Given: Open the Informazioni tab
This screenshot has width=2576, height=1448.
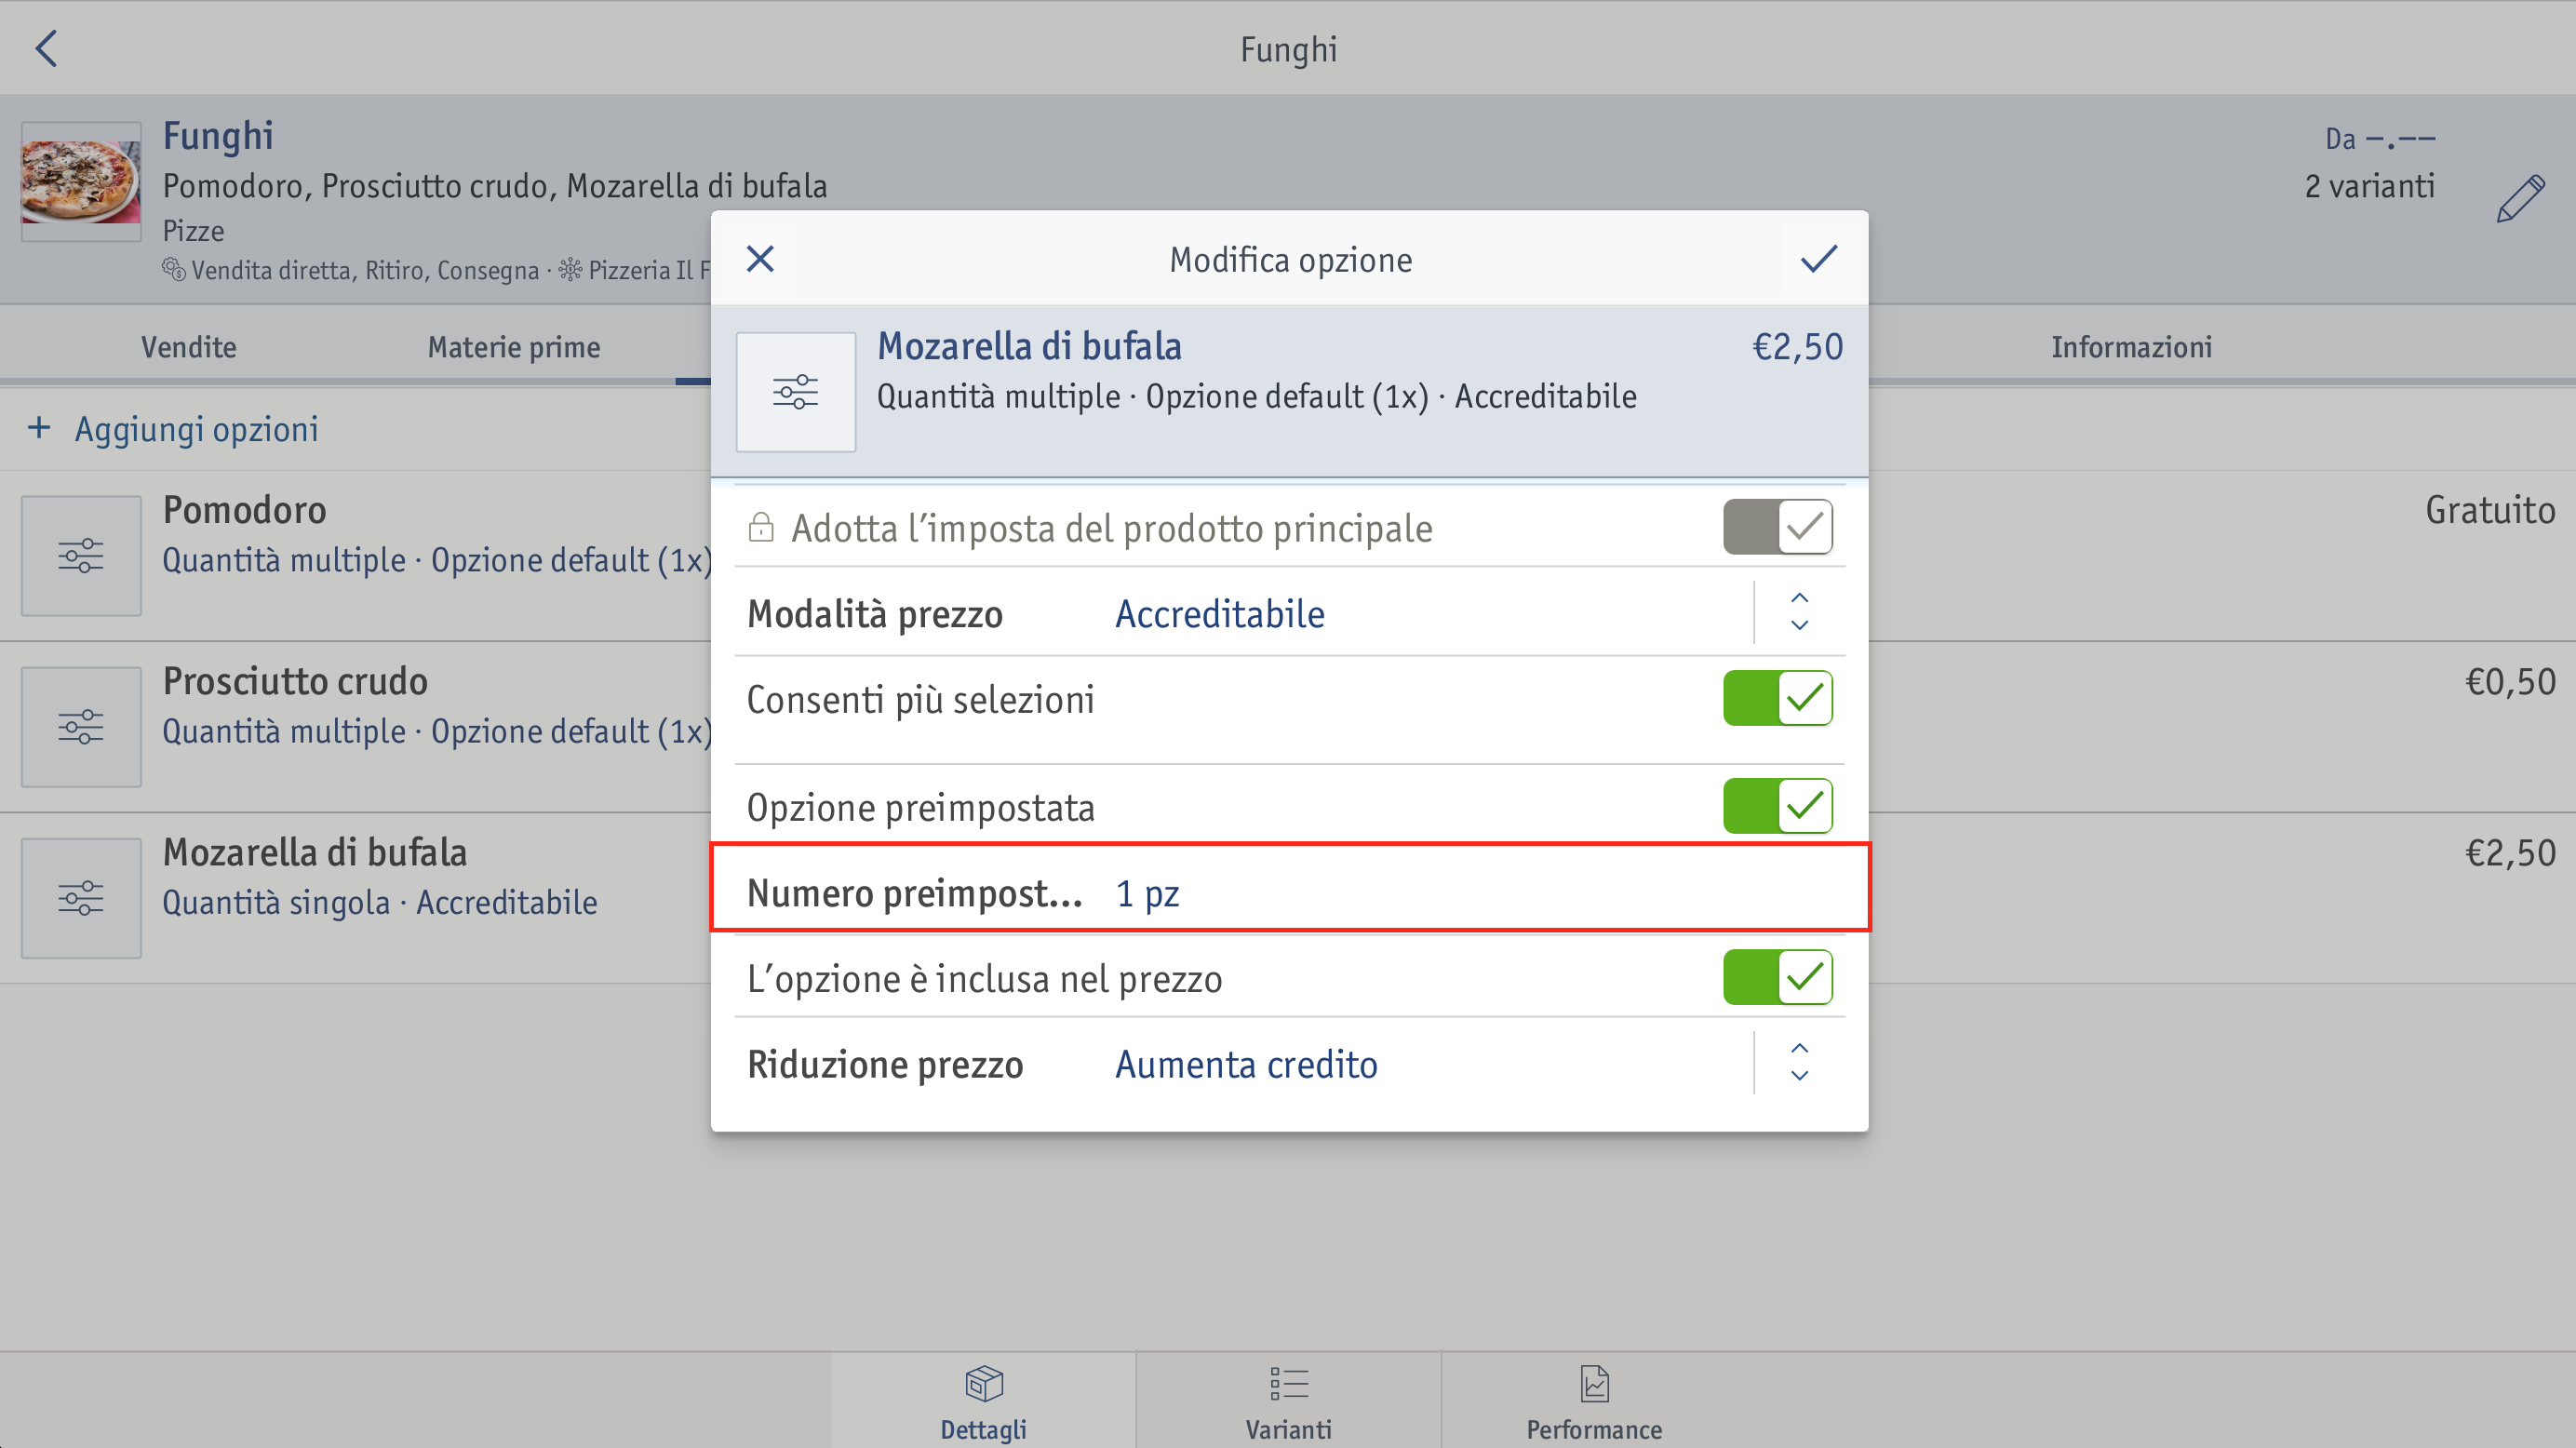Looking at the screenshot, I should [2131, 347].
